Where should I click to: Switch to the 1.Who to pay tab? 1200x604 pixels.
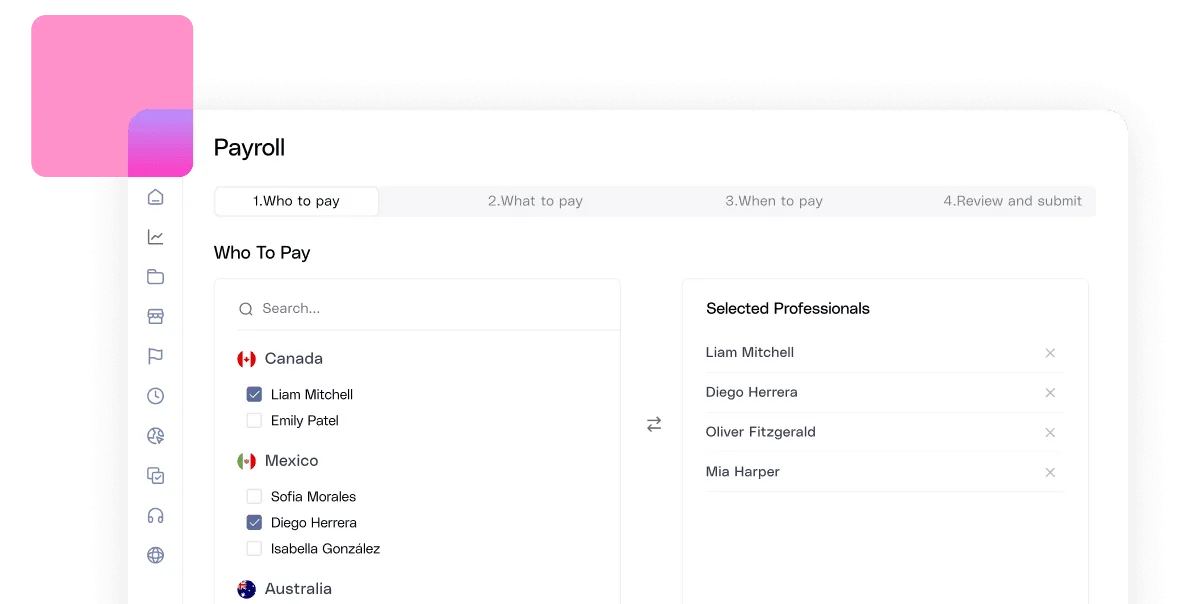click(x=297, y=201)
